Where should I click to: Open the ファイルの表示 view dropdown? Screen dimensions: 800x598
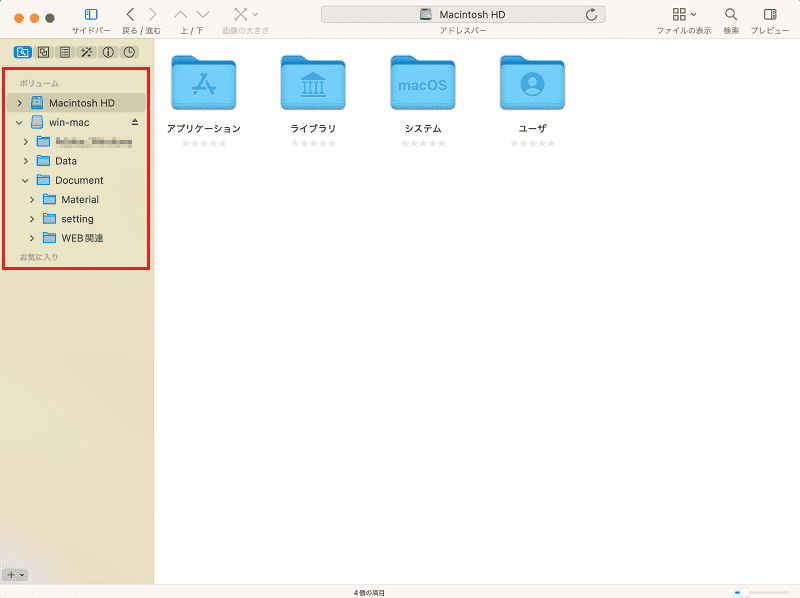(x=684, y=14)
